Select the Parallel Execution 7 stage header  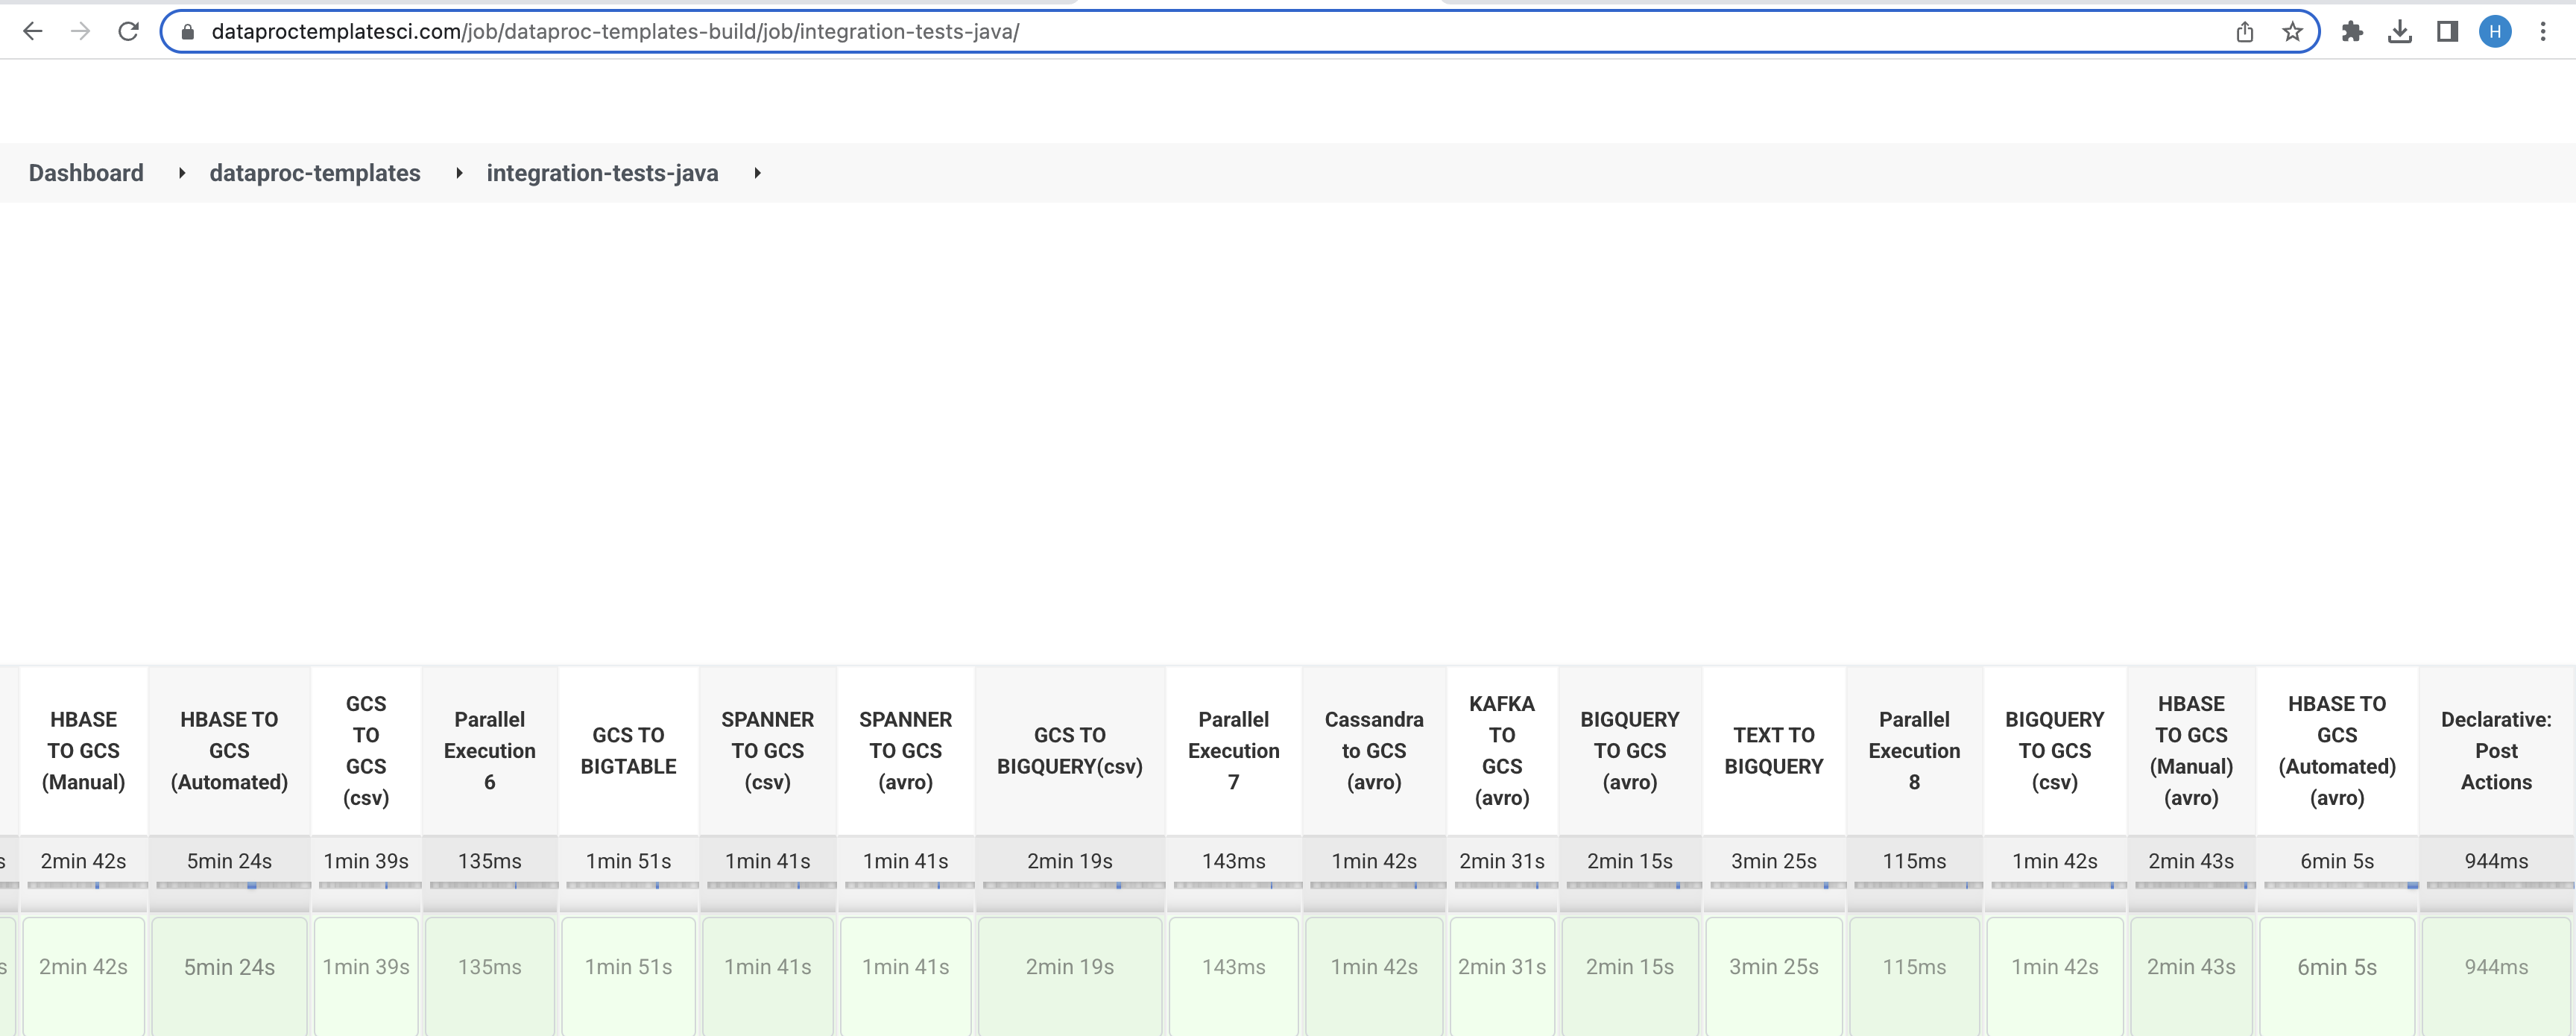coord(1234,750)
